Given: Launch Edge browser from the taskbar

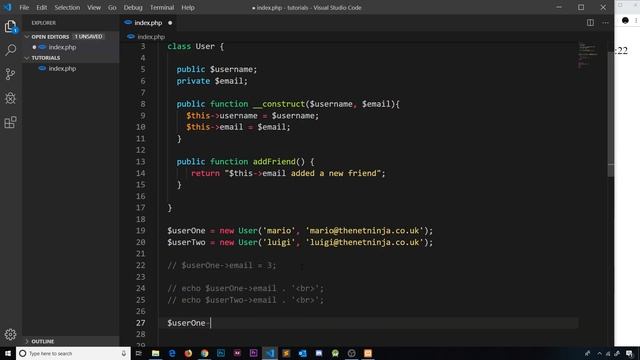Looking at the screenshot, I should pyautogui.click(x=172, y=353).
